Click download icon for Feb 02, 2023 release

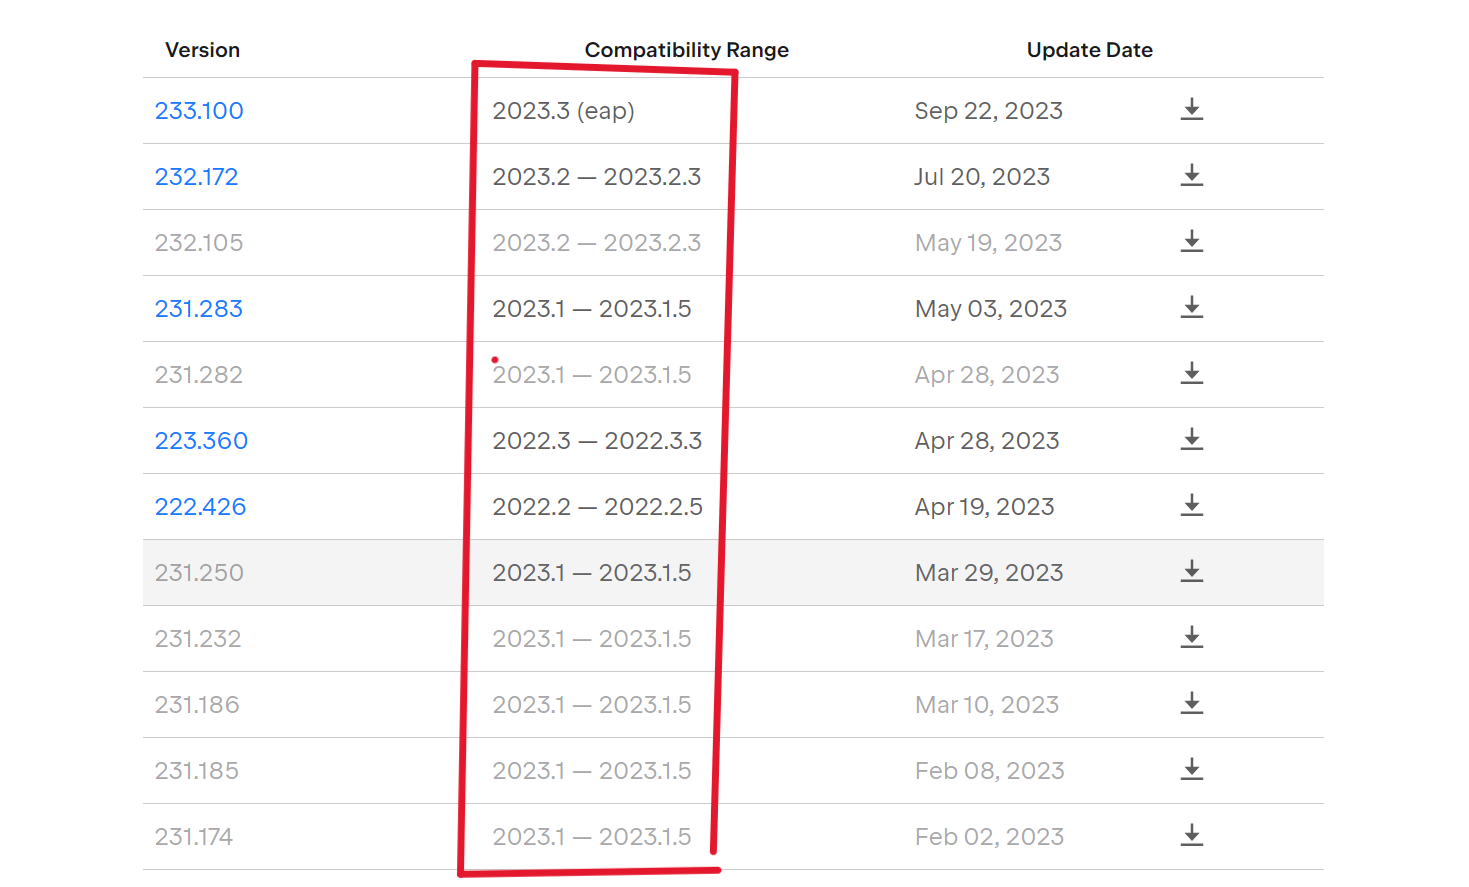[x=1191, y=836]
